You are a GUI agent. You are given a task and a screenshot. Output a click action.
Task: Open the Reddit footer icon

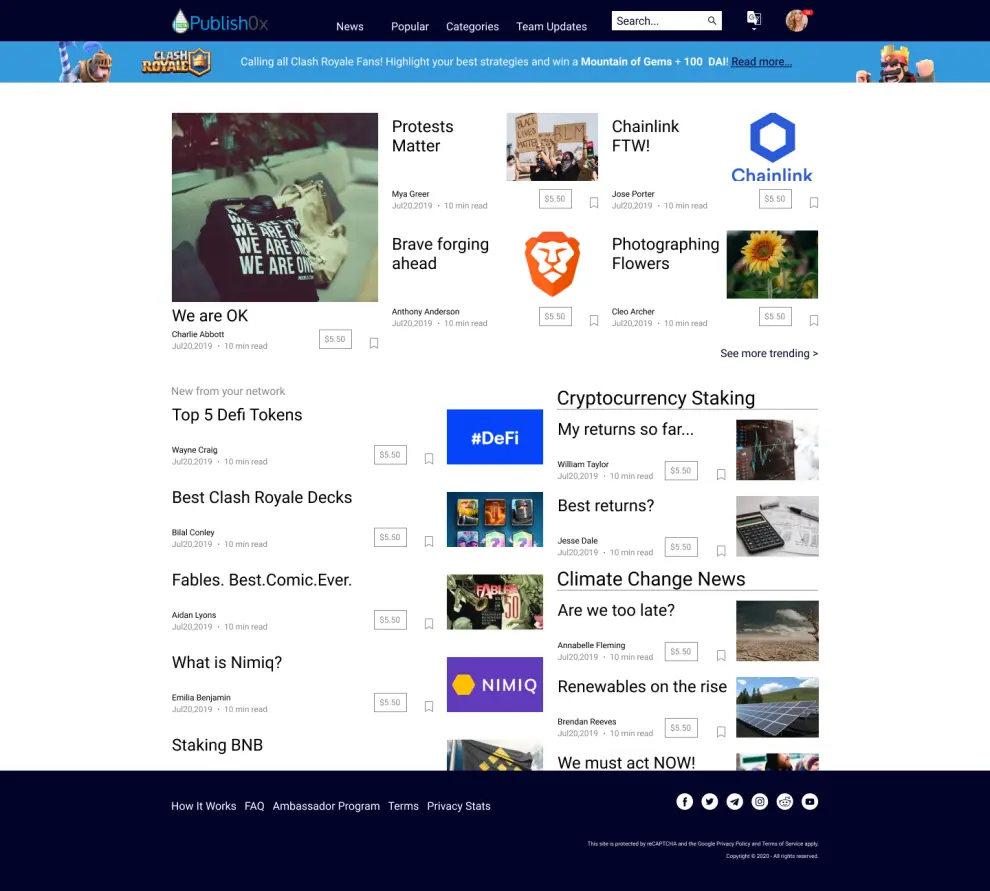785,801
